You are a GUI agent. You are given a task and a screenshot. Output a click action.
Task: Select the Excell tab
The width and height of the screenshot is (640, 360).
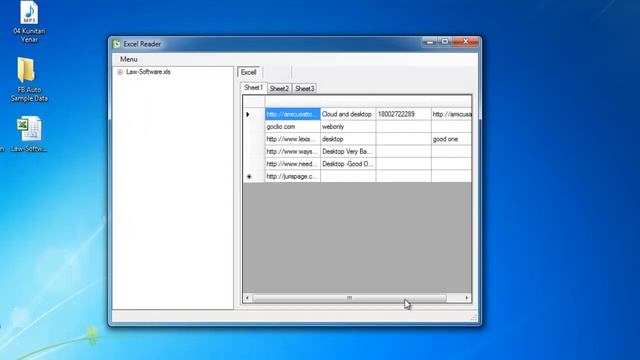(x=249, y=72)
